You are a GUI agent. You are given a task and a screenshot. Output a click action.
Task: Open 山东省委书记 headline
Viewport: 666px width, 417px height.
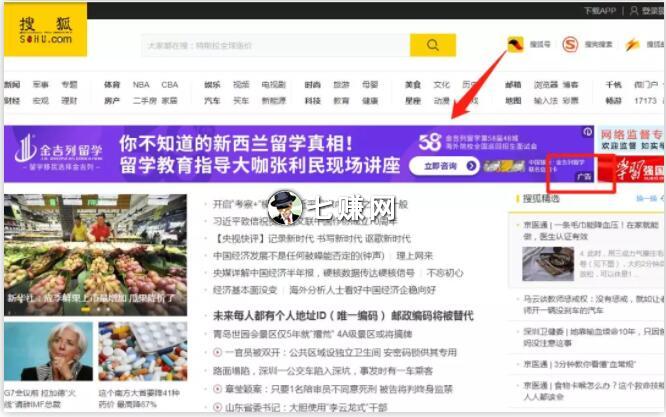306,407
